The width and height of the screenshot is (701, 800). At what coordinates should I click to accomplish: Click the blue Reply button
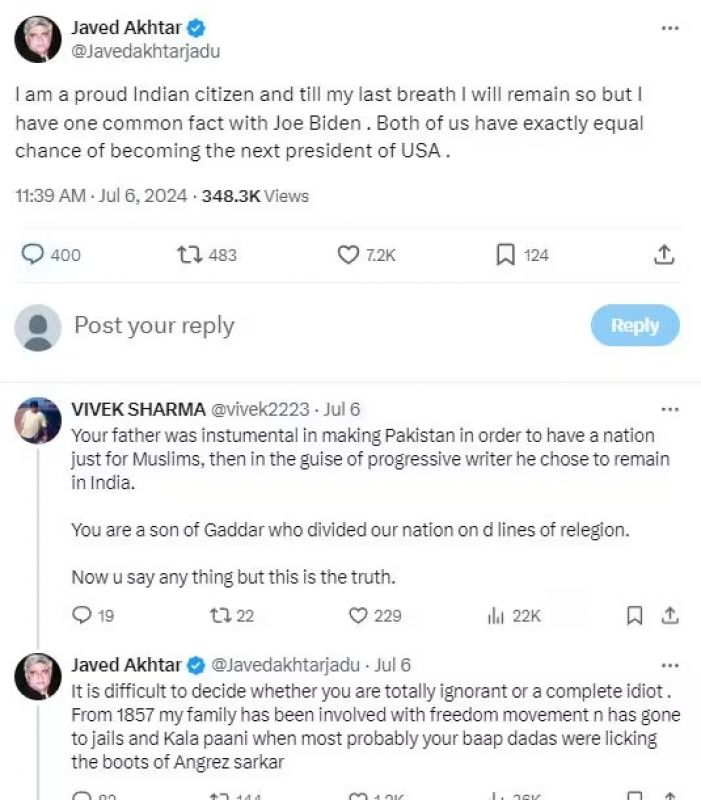tap(635, 325)
